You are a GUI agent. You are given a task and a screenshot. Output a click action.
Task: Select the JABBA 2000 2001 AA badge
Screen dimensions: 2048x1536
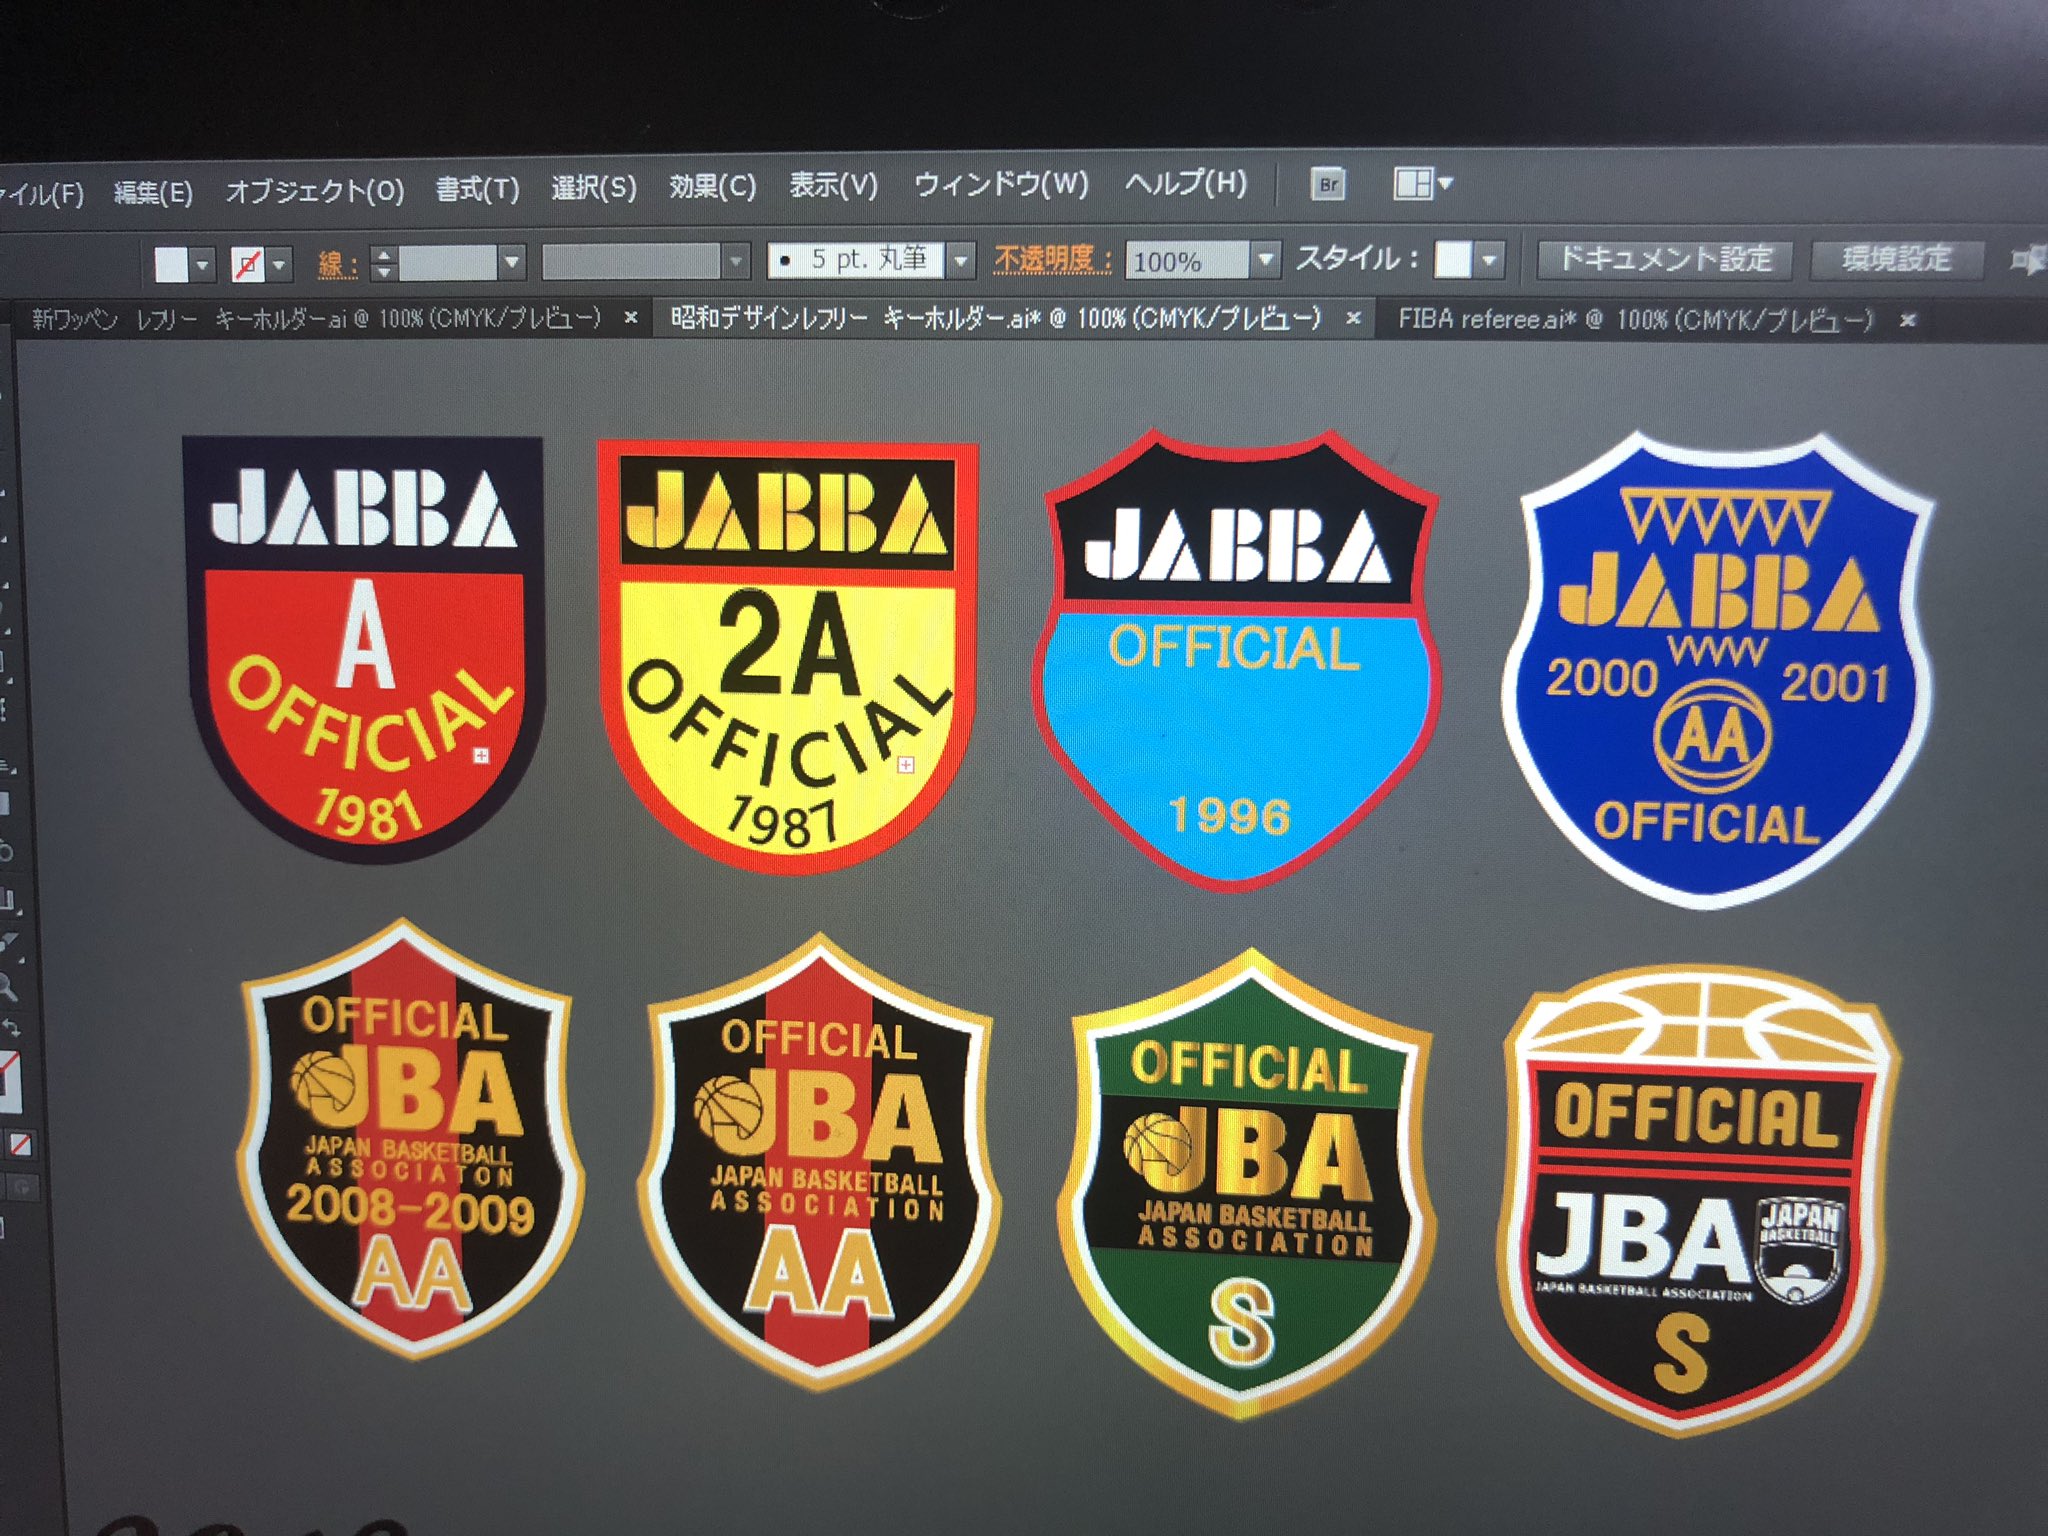(1718, 670)
